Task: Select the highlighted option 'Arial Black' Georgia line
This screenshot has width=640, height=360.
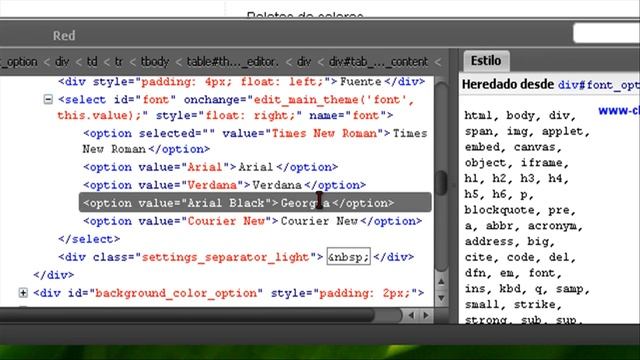Action: click(255, 202)
